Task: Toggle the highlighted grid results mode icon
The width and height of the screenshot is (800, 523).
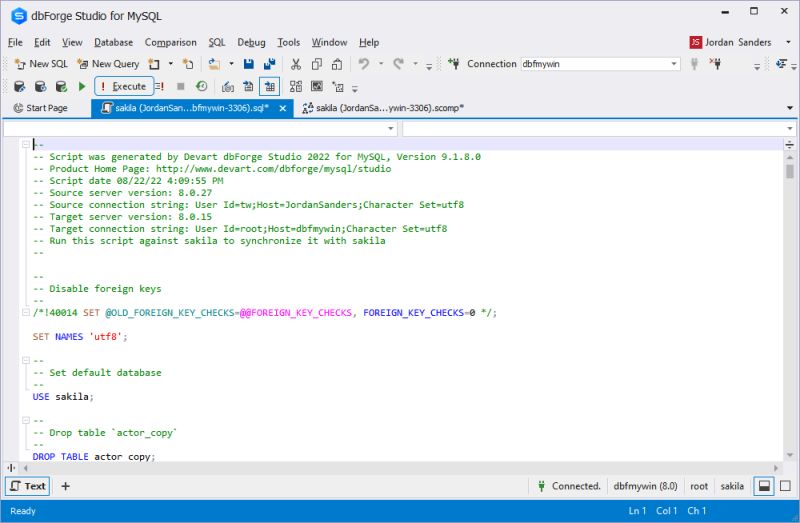Action: click(269, 86)
